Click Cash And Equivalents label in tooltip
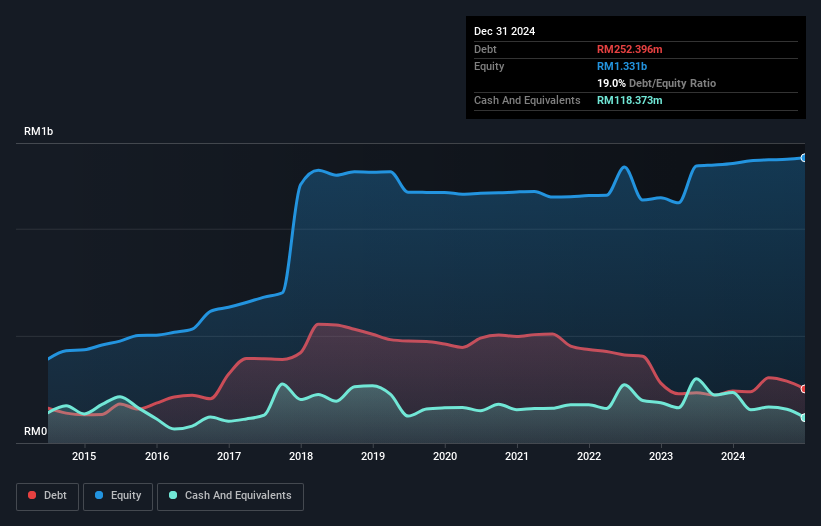821x526 pixels. click(x=527, y=100)
